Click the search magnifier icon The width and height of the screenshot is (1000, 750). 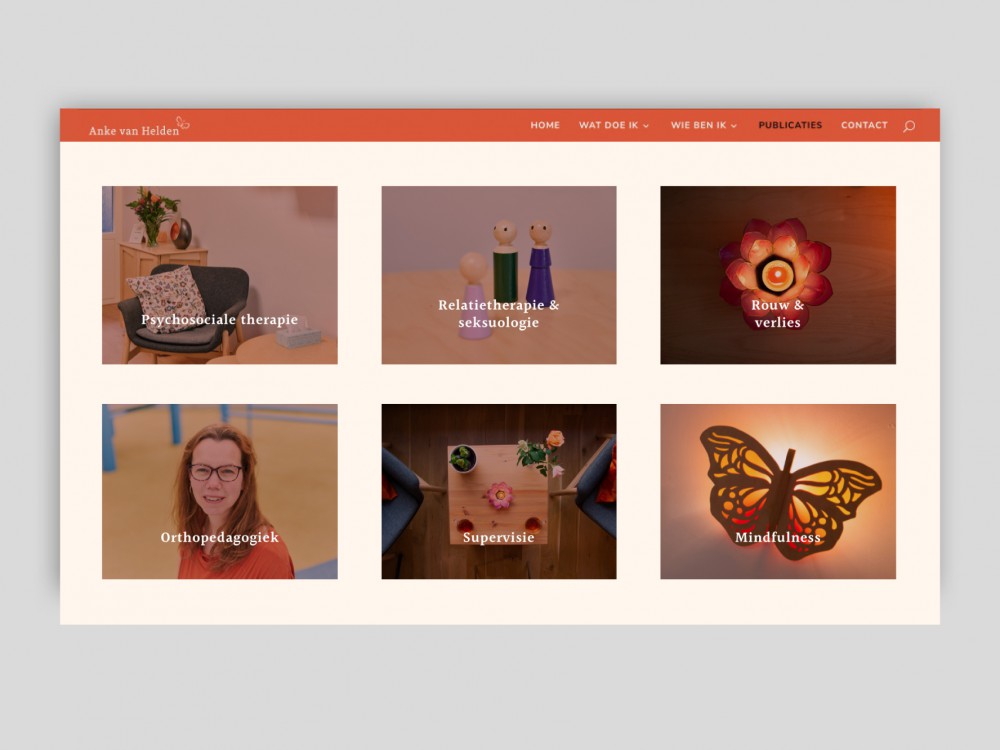[909, 126]
